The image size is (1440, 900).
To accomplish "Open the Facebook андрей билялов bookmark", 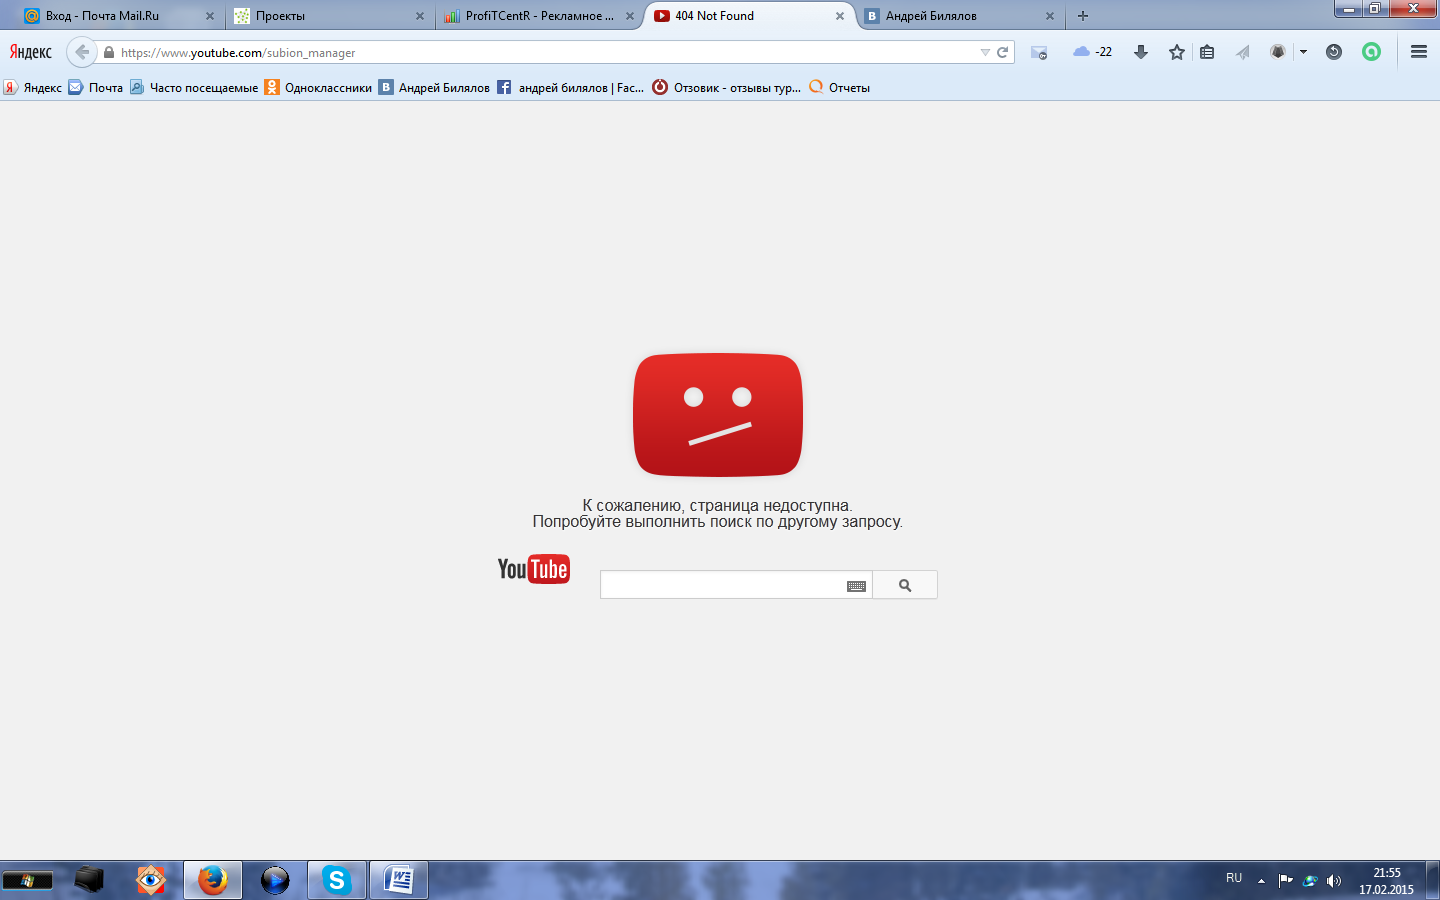I will pos(571,88).
